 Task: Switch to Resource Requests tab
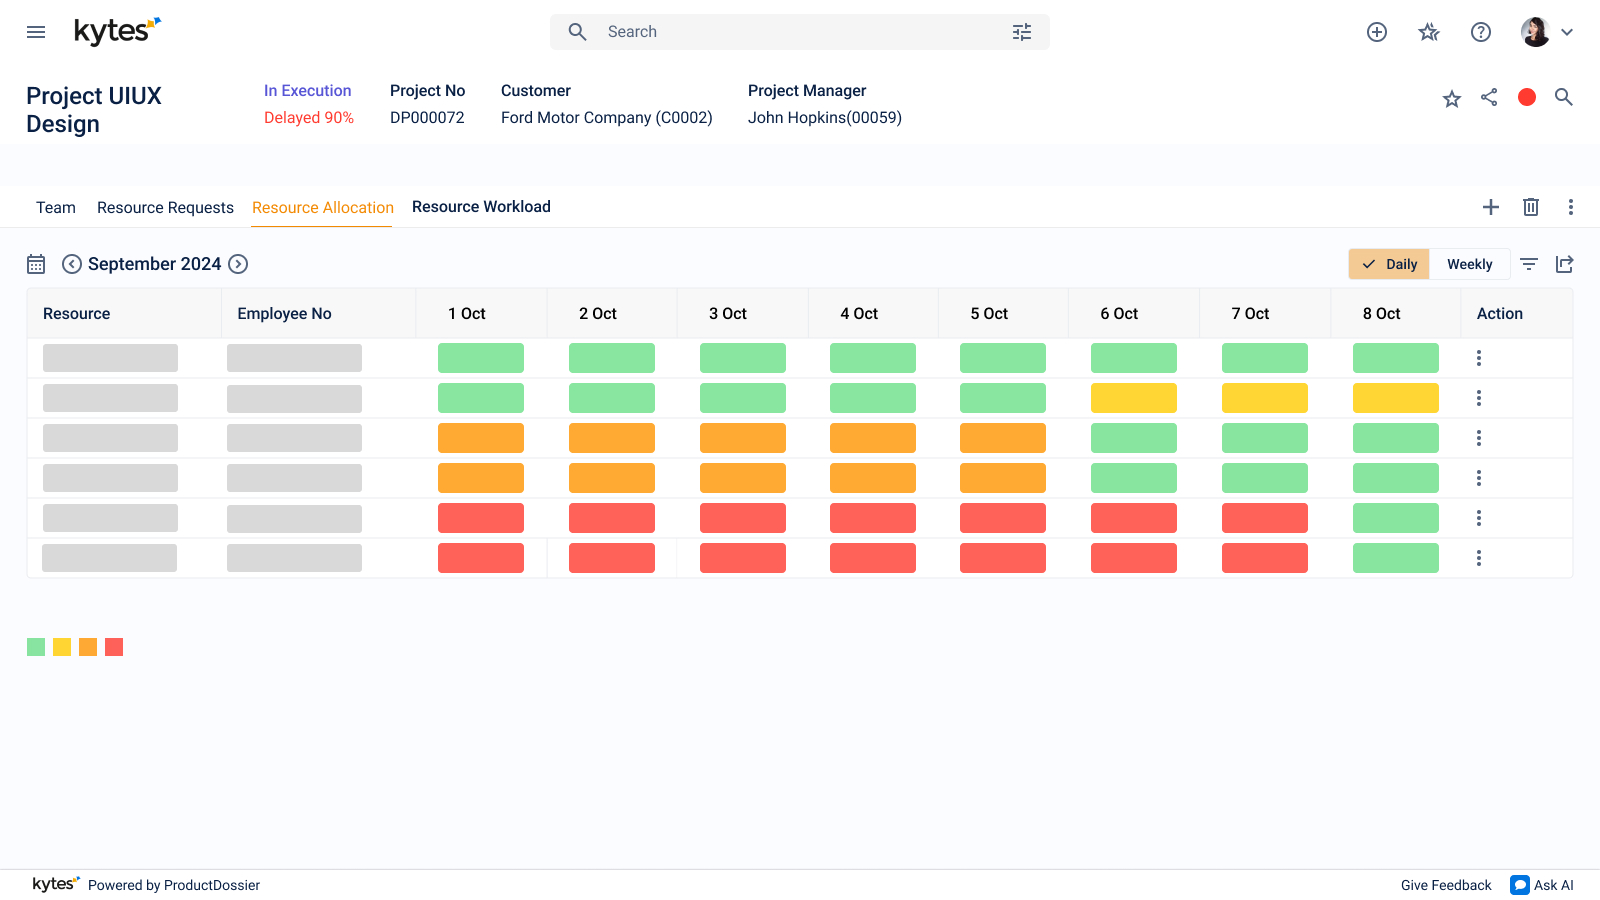[165, 208]
